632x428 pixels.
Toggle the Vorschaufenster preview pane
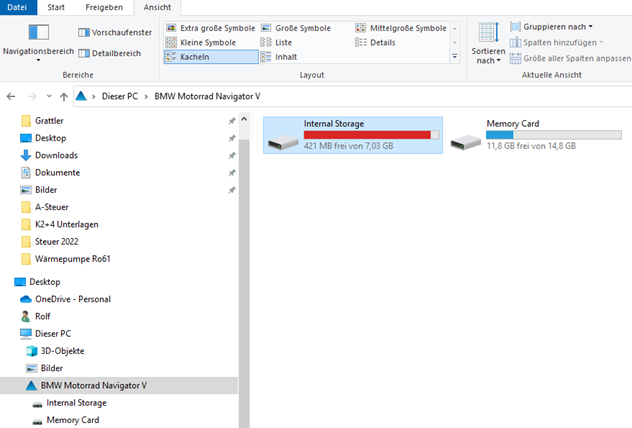114,32
